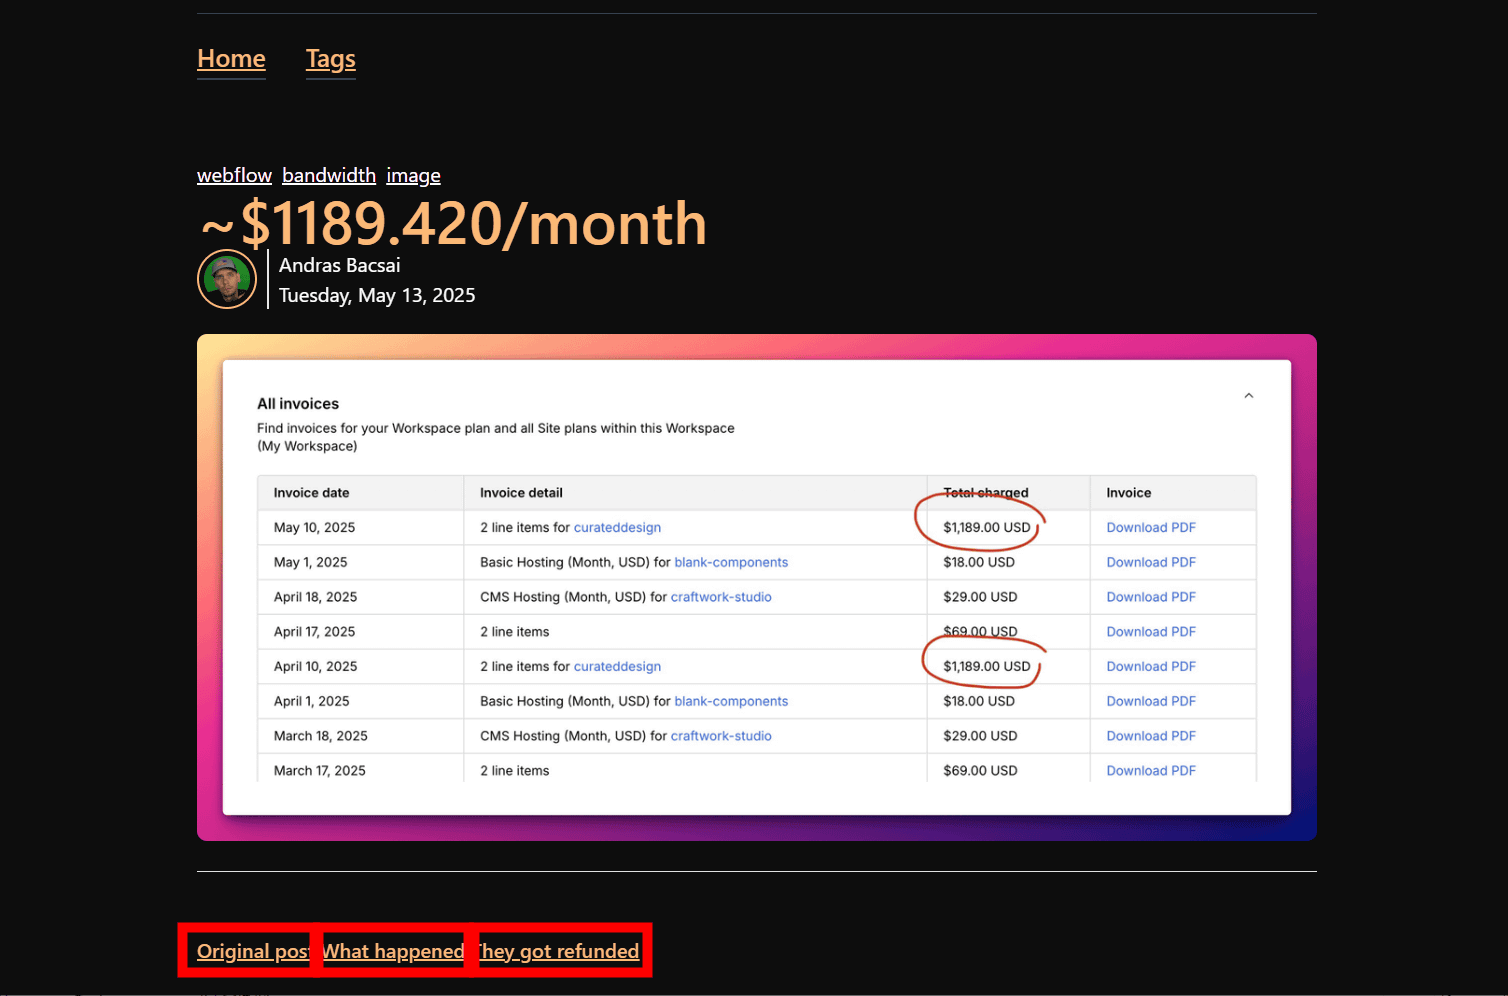This screenshot has width=1508, height=996.
Task: Download PDF for March 17, 2025 invoice
Action: coord(1151,770)
